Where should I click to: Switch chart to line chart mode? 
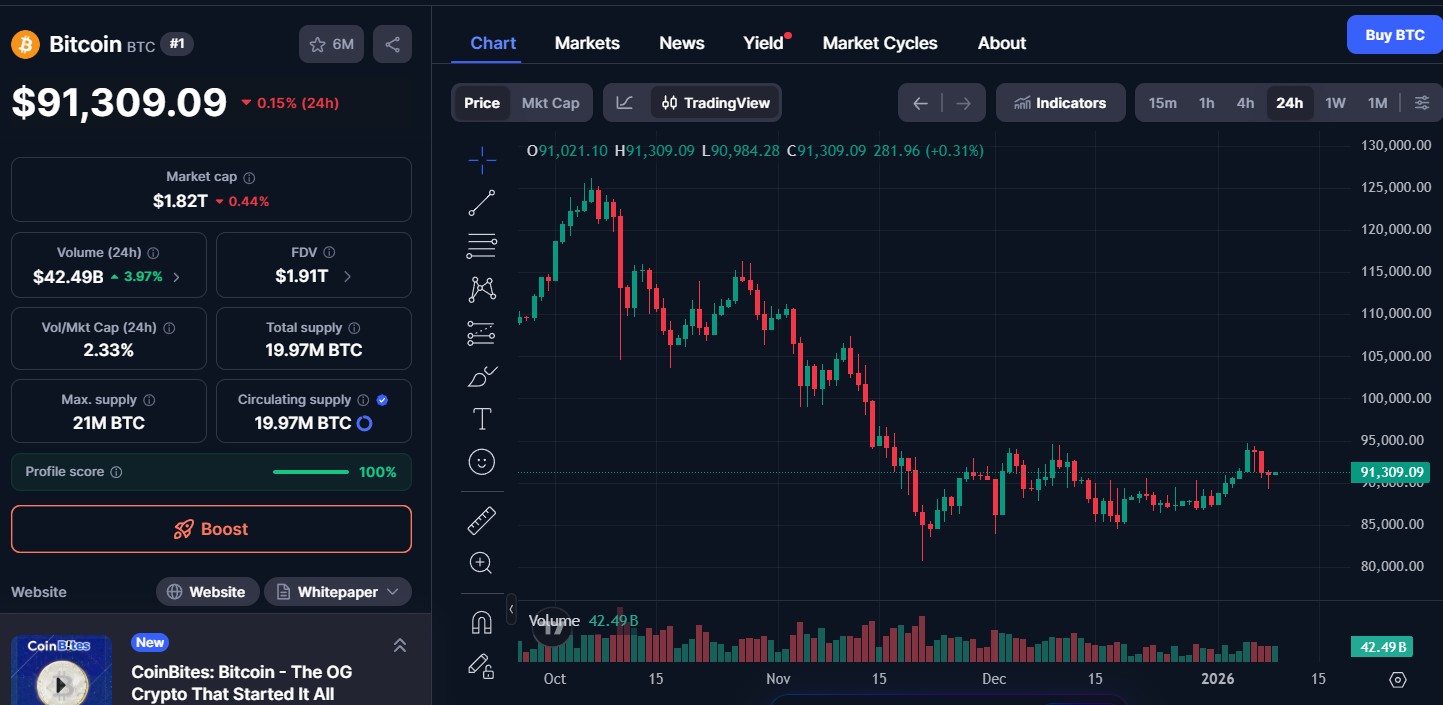click(624, 102)
